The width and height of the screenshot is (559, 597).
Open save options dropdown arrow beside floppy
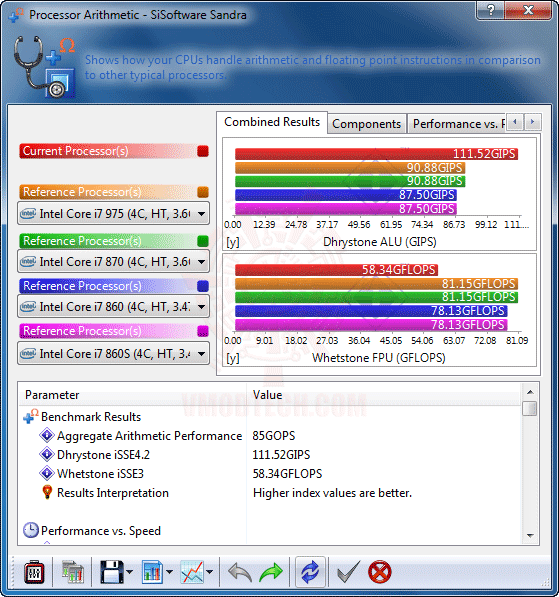129,572
